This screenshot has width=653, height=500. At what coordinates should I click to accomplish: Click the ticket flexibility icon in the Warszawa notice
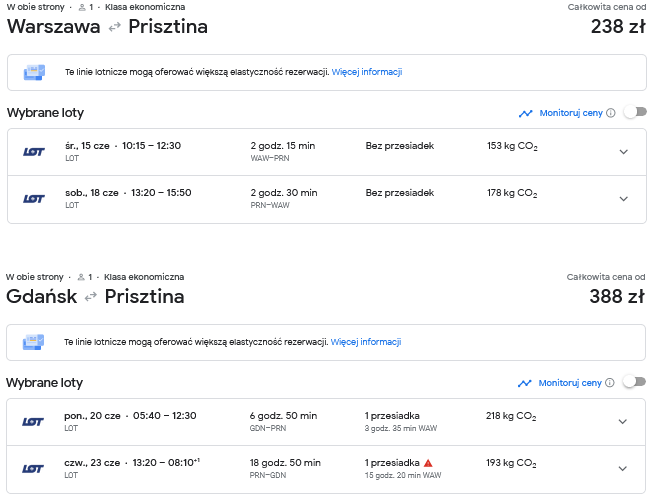[34, 72]
